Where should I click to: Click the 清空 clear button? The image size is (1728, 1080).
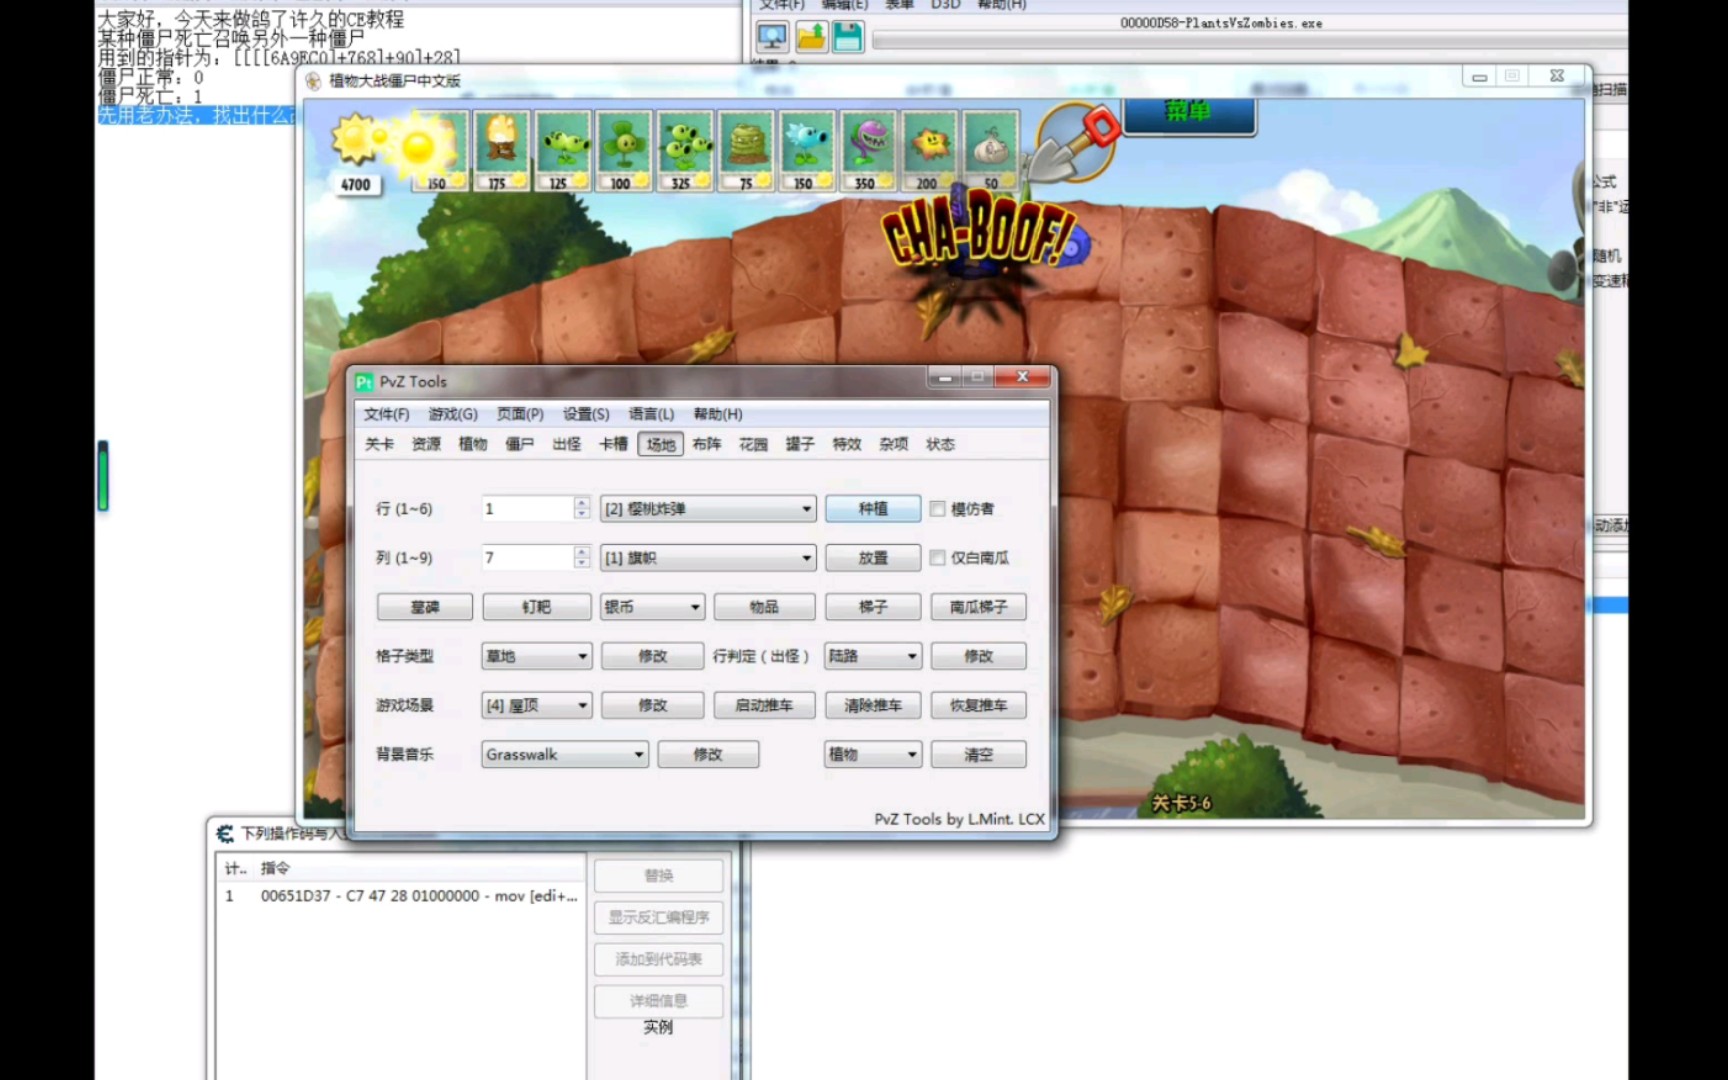click(979, 754)
